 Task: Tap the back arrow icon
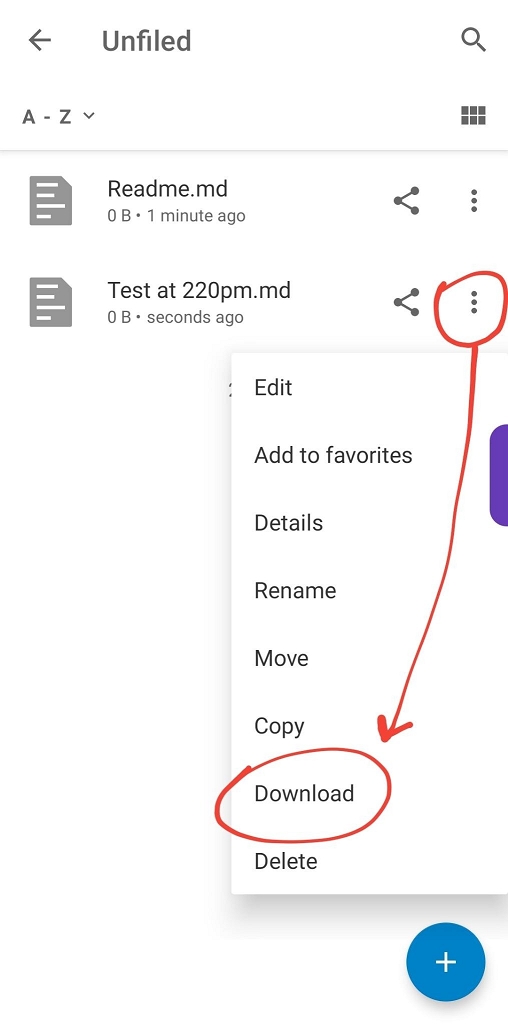40,40
